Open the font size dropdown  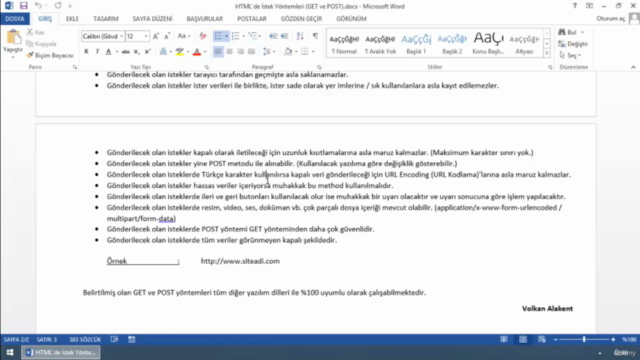coord(146,36)
